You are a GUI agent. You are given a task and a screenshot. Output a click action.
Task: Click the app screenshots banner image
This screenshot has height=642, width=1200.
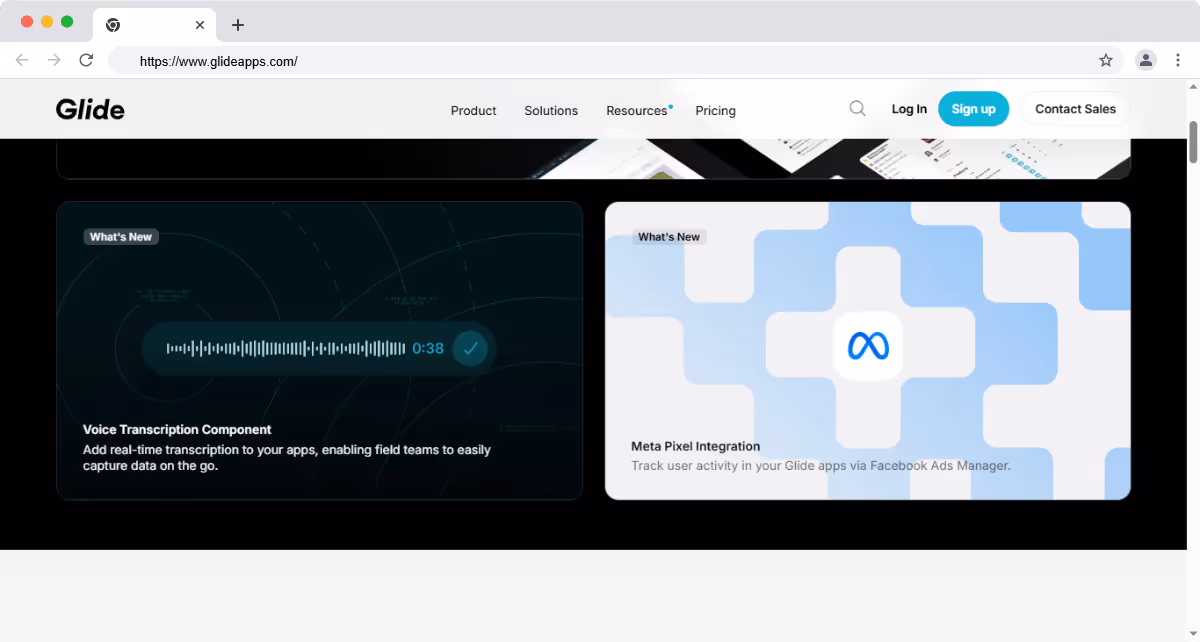click(593, 159)
